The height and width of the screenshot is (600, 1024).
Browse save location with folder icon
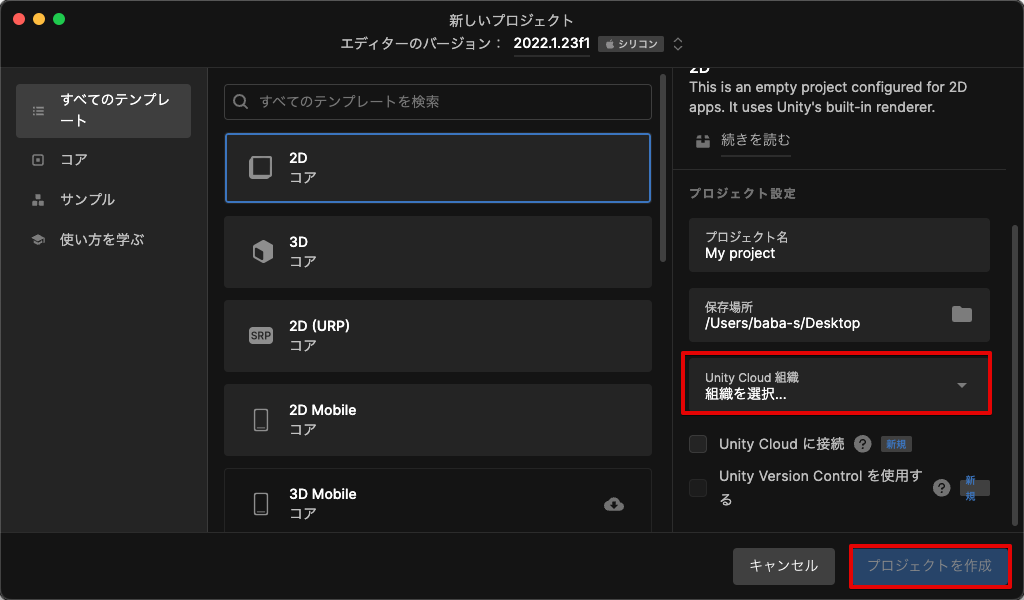tap(961, 315)
